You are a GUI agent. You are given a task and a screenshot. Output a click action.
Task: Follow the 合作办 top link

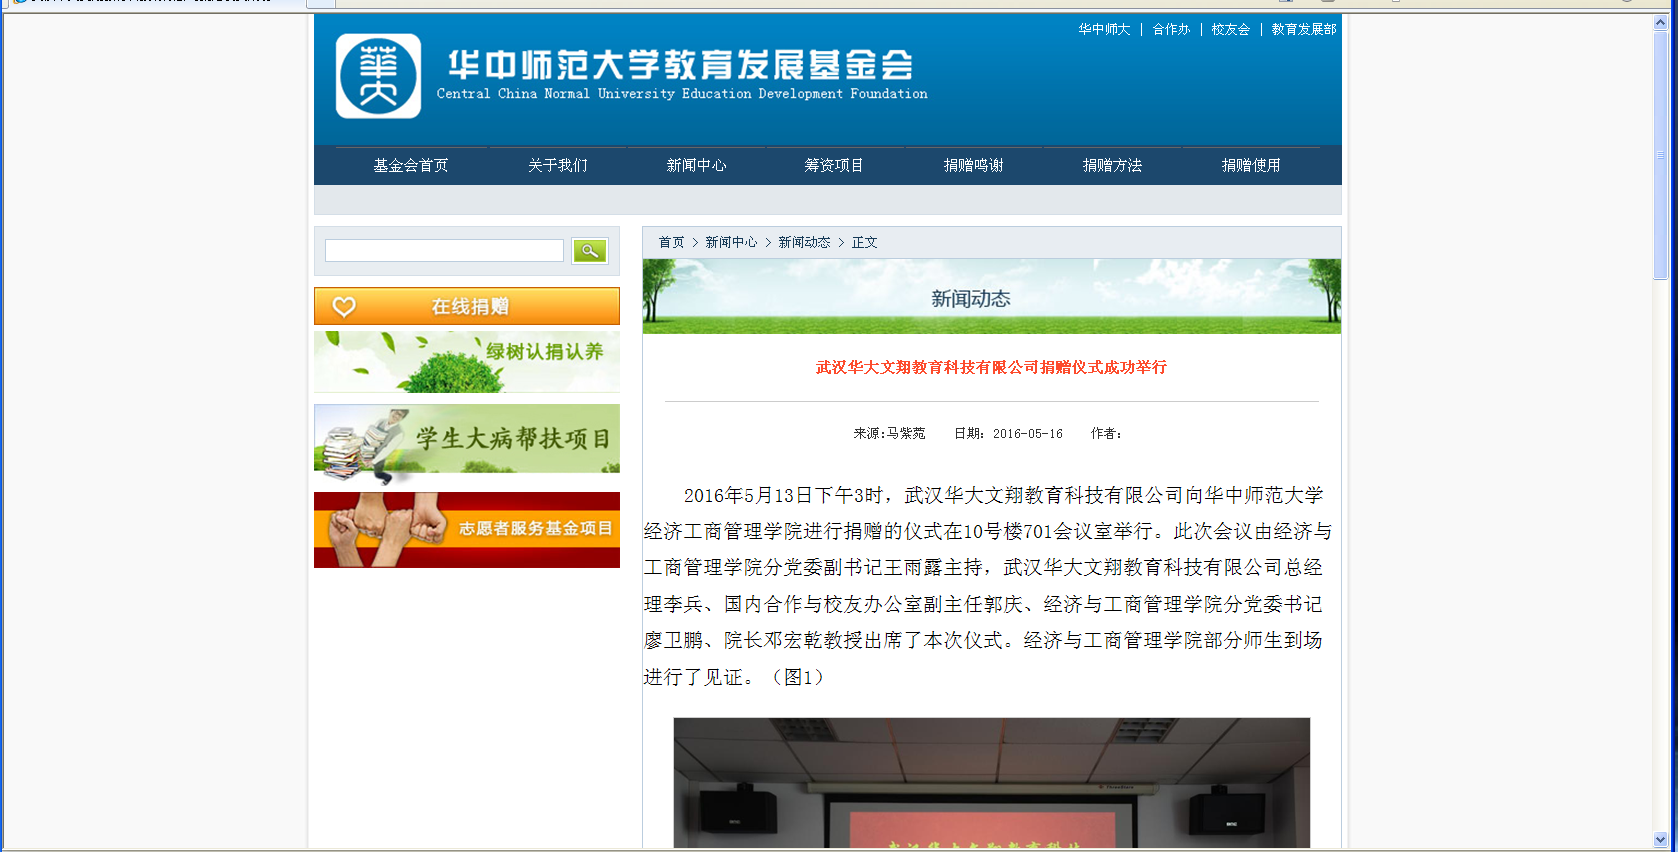pyautogui.click(x=1171, y=30)
